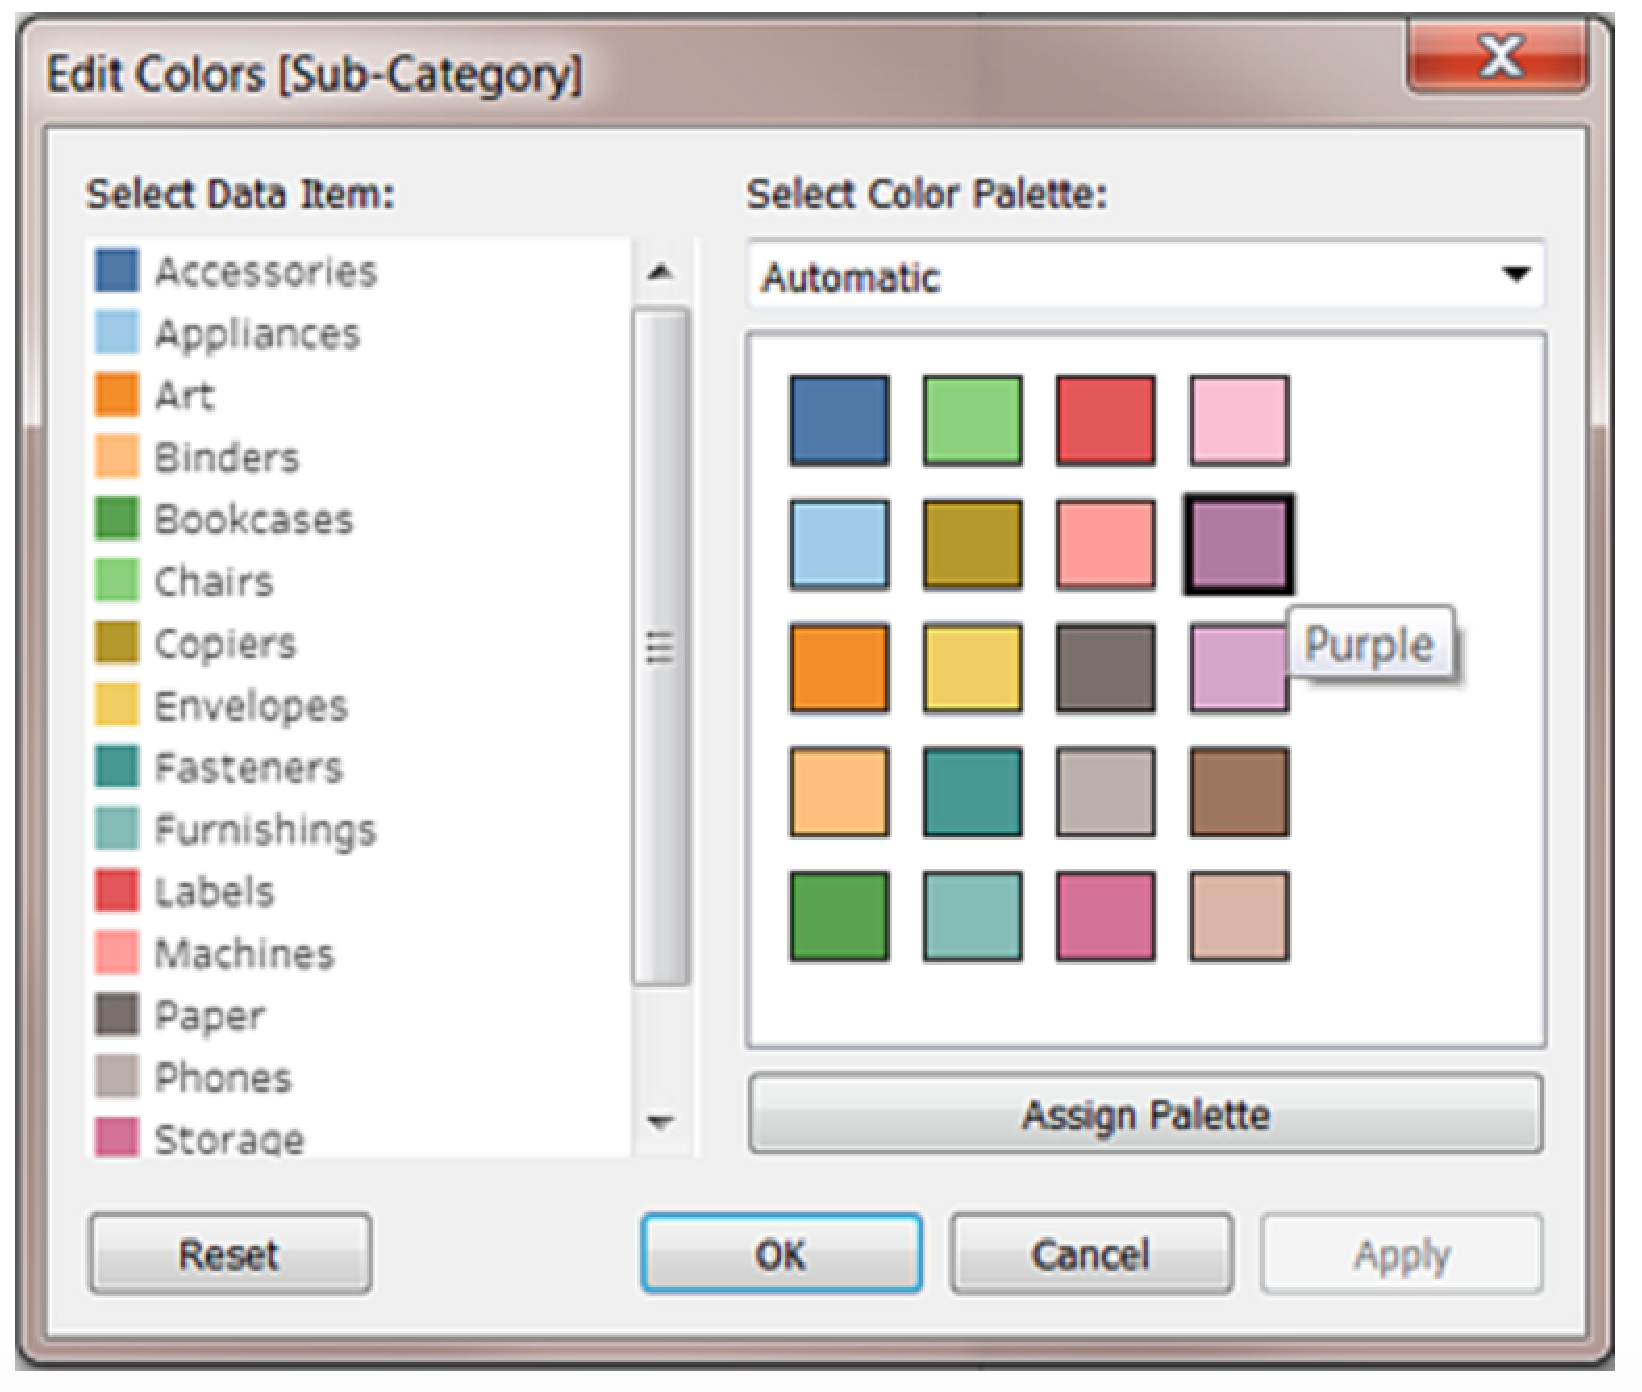
Task: Open the Select Color Palette dropdown
Action: click(x=1520, y=277)
